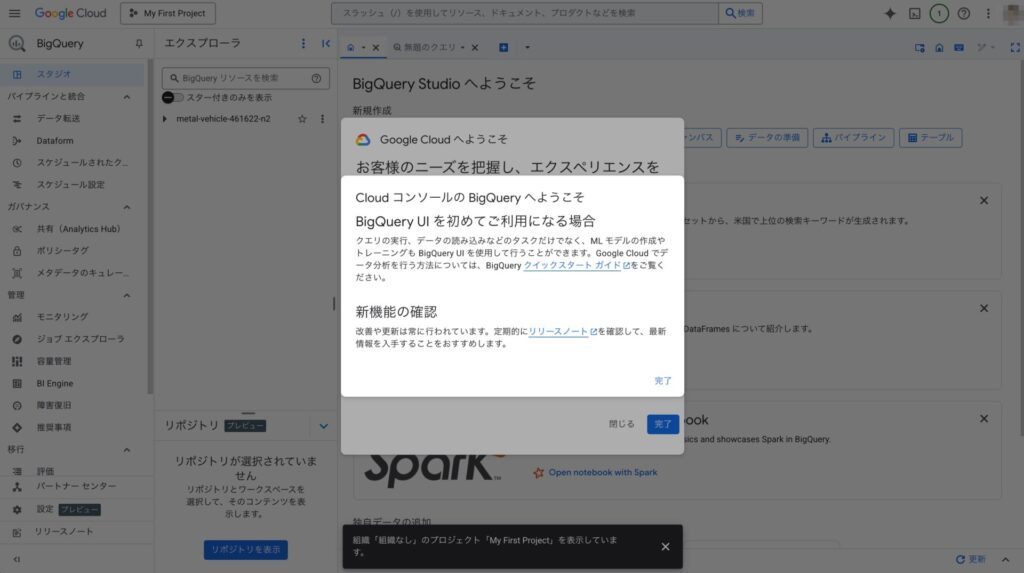Screen dimensions: 1024x573
Task: Click the データの準備 button
Action: tap(767, 138)
